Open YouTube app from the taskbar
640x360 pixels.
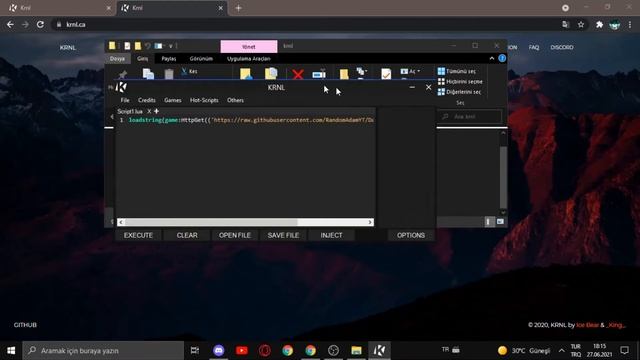(242, 350)
